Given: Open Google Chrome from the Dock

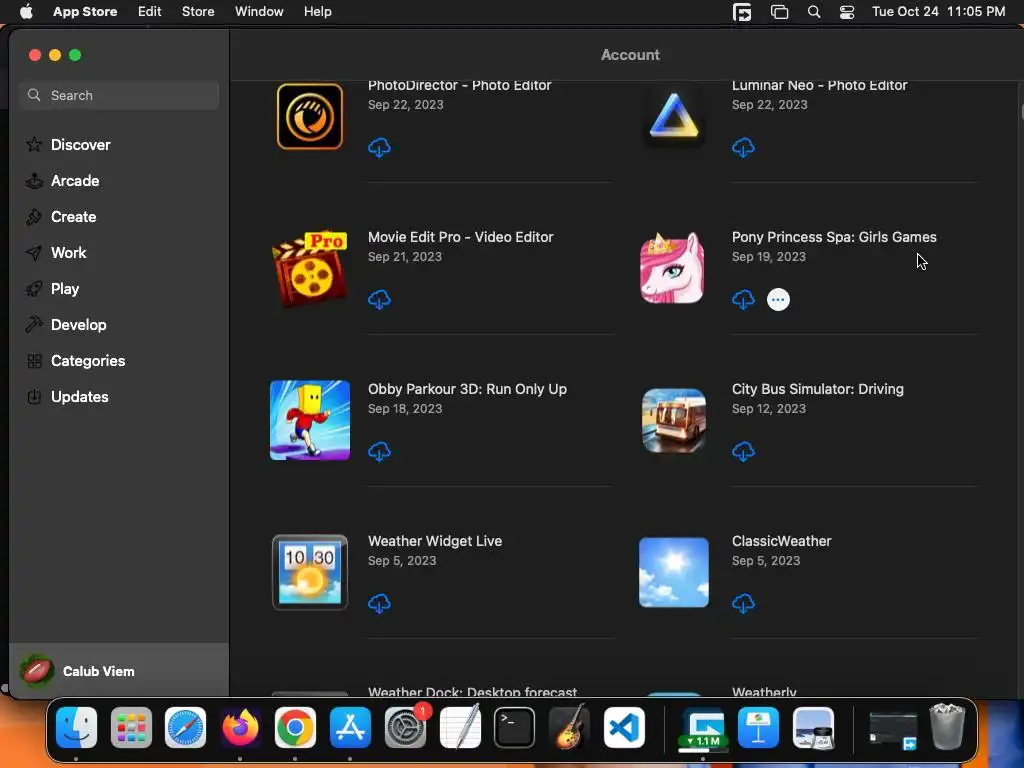Looking at the screenshot, I should click(x=295, y=727).
